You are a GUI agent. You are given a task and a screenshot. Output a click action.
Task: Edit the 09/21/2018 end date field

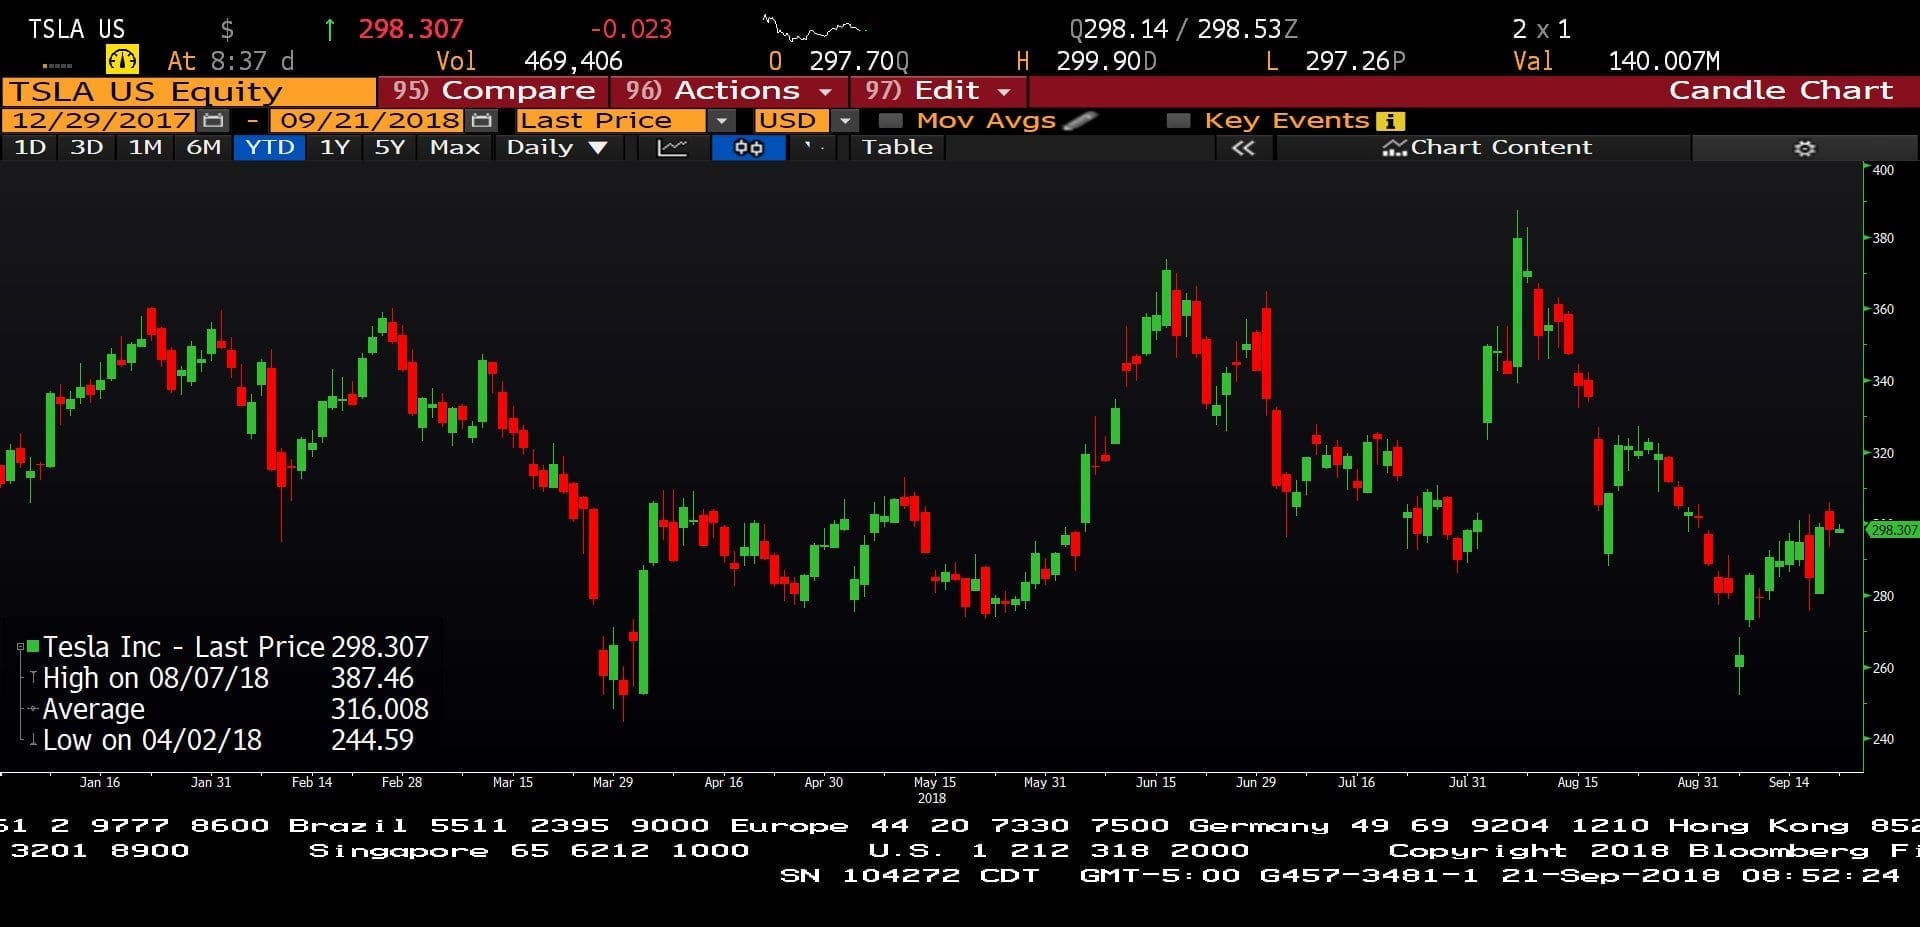pos(368,121)
